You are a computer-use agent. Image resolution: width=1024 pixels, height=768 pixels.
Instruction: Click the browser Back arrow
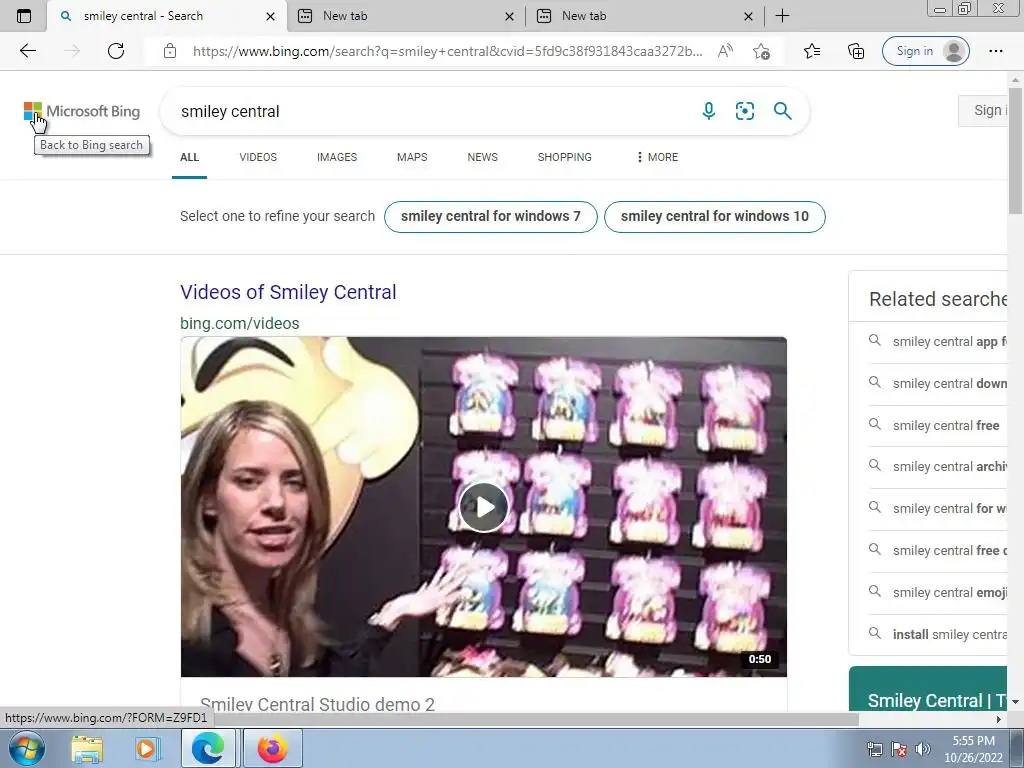tap(28, 51)
